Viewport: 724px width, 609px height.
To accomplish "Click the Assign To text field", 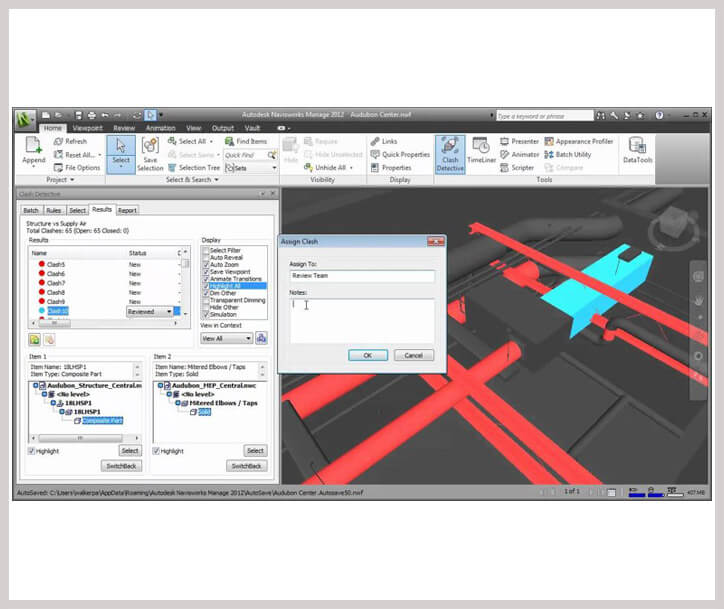I will [362, 276].
